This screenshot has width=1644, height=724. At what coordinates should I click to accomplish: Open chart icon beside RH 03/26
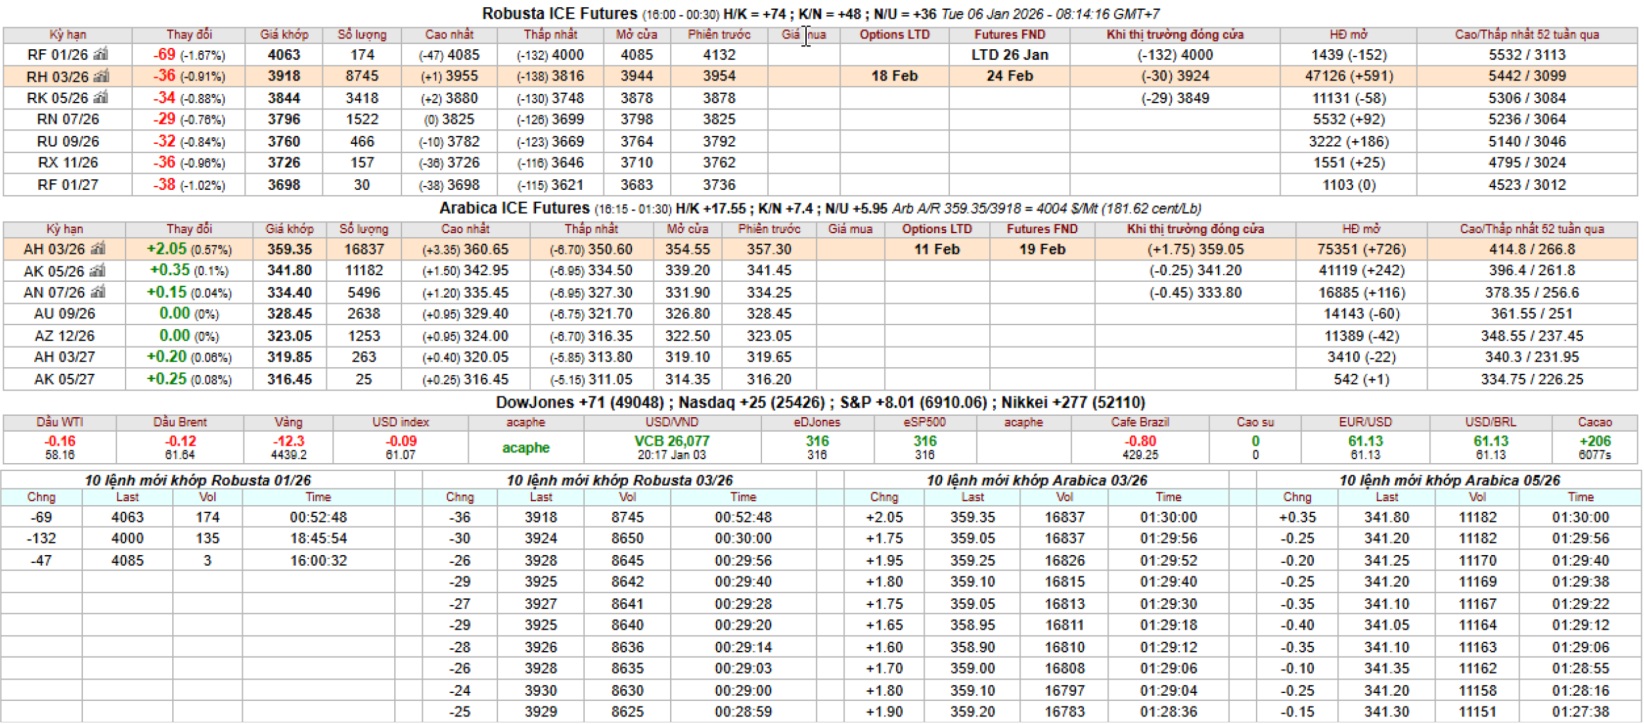(x=100, y=77)
